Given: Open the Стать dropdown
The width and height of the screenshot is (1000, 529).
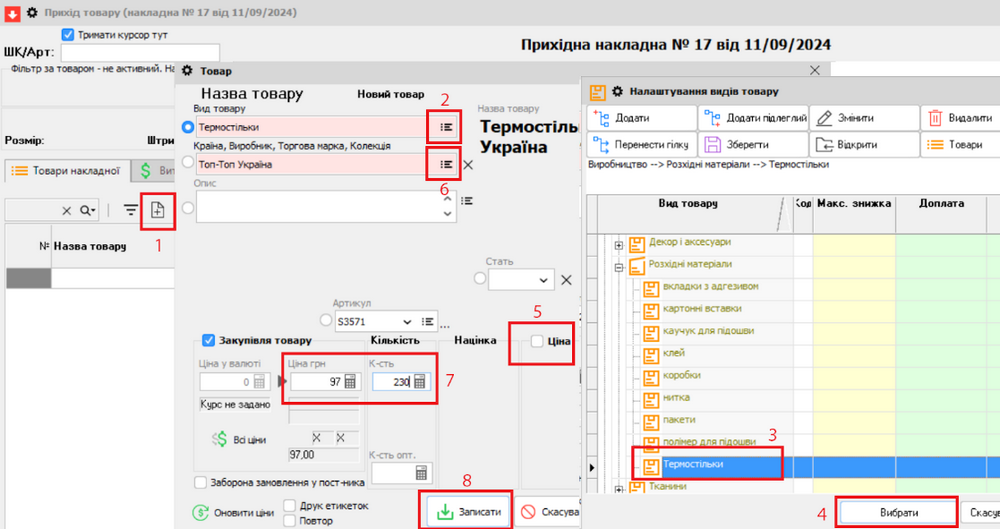Looking at the screenshot, I should 545,280.
